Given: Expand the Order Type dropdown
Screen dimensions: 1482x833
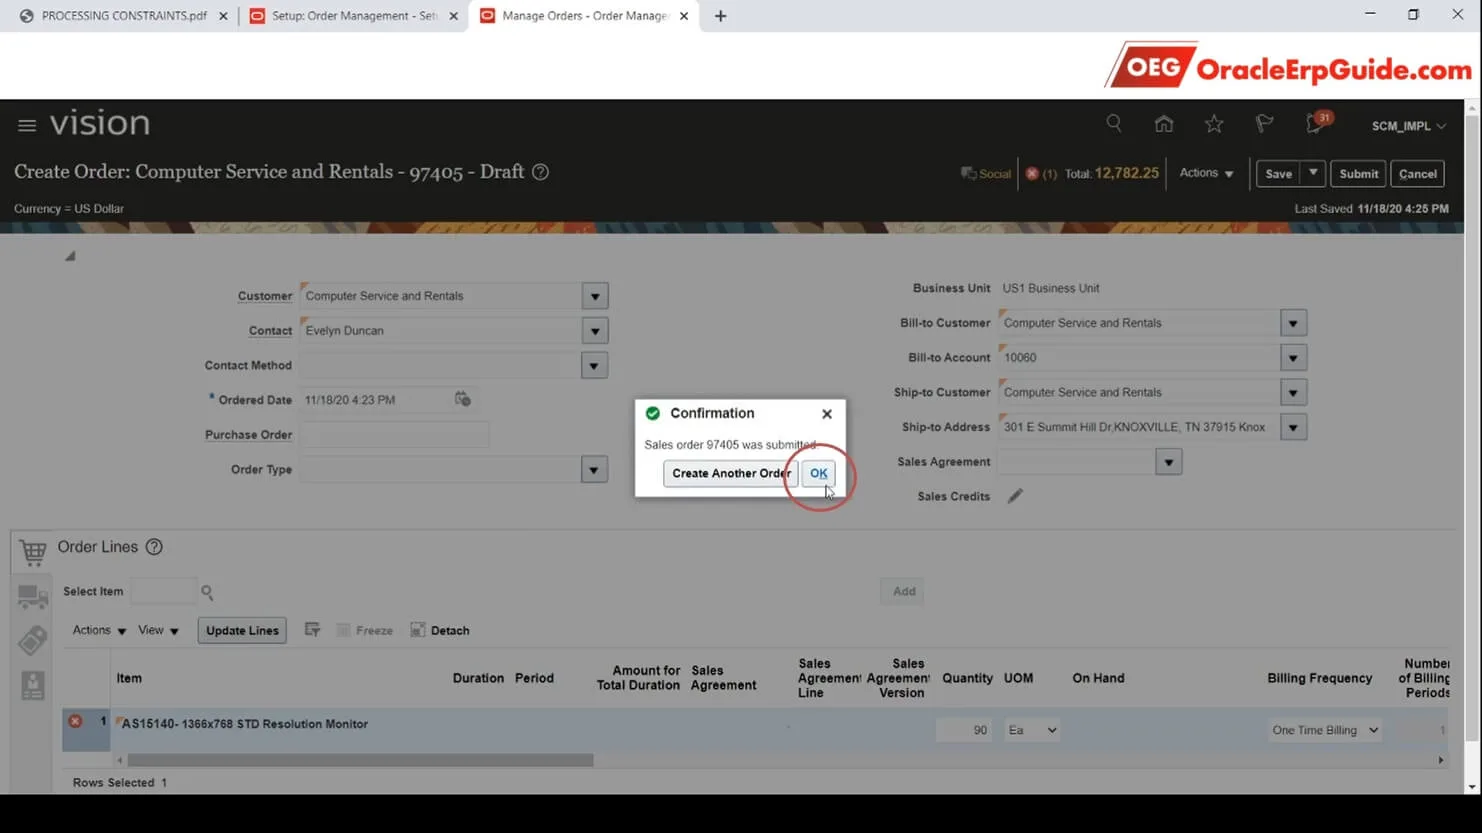Looking at the screenshot, I should (594, 470).
